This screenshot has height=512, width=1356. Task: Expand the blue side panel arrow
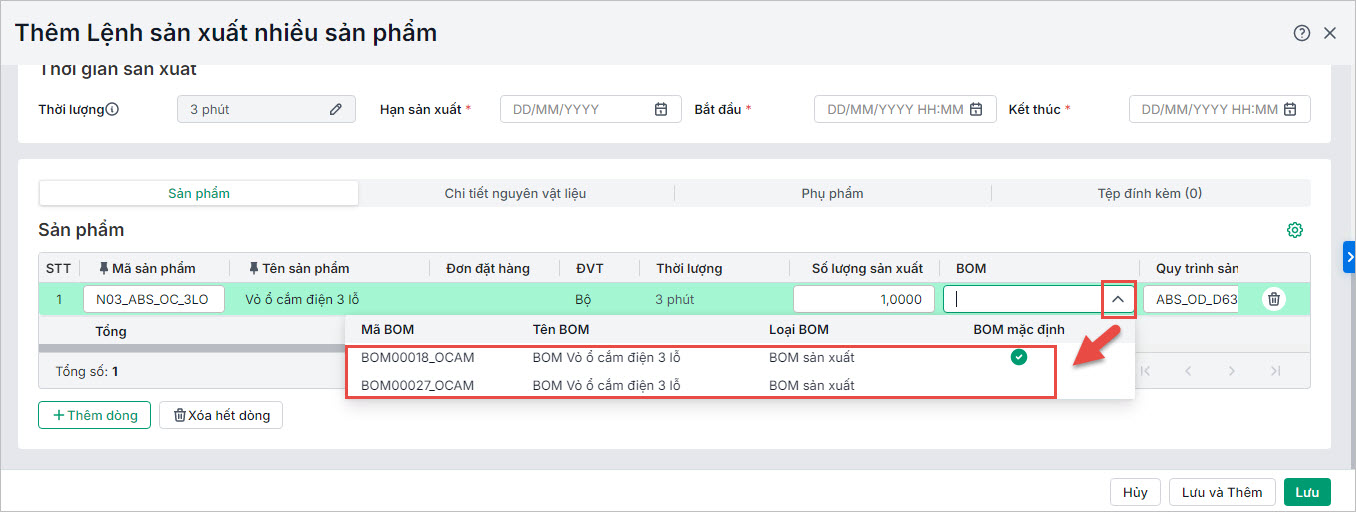pyautogui.click(x=1349, y=257)
